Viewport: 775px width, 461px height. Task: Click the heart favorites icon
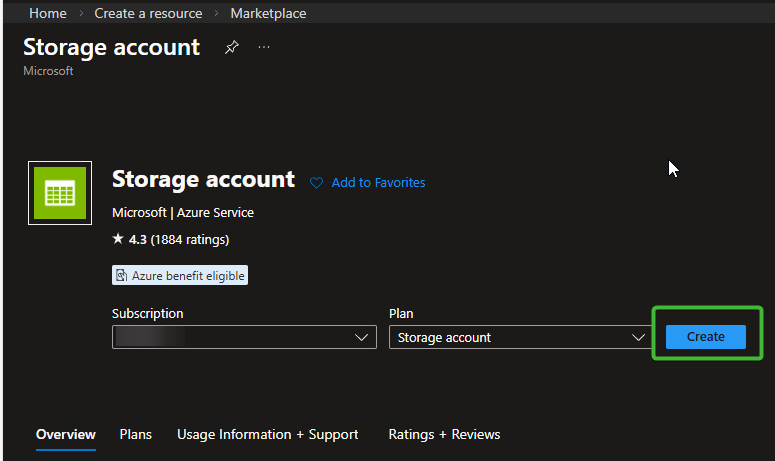[317, 183]
